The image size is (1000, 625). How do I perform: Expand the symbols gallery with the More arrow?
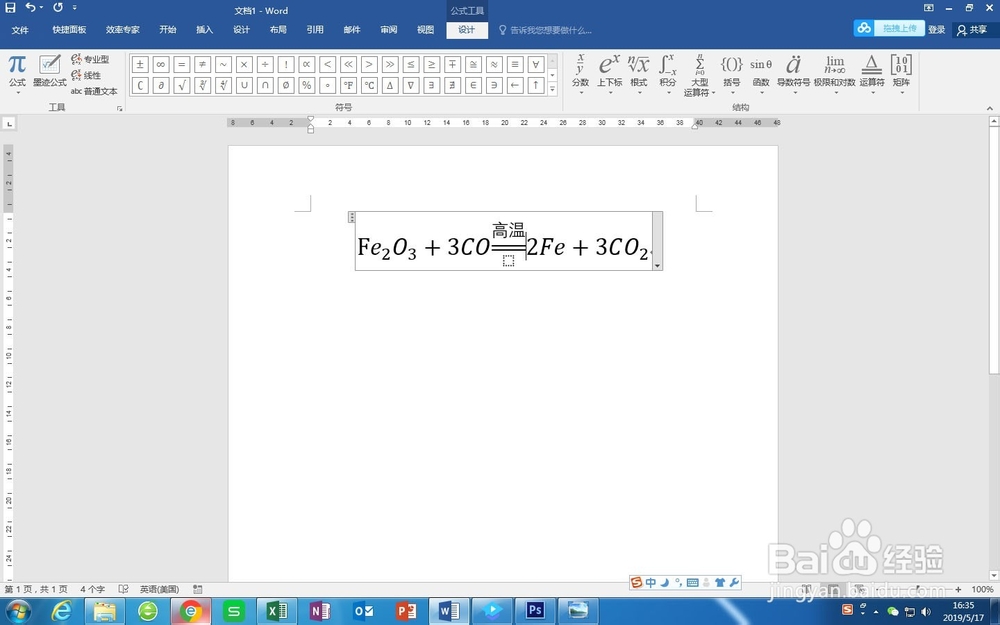552,89
